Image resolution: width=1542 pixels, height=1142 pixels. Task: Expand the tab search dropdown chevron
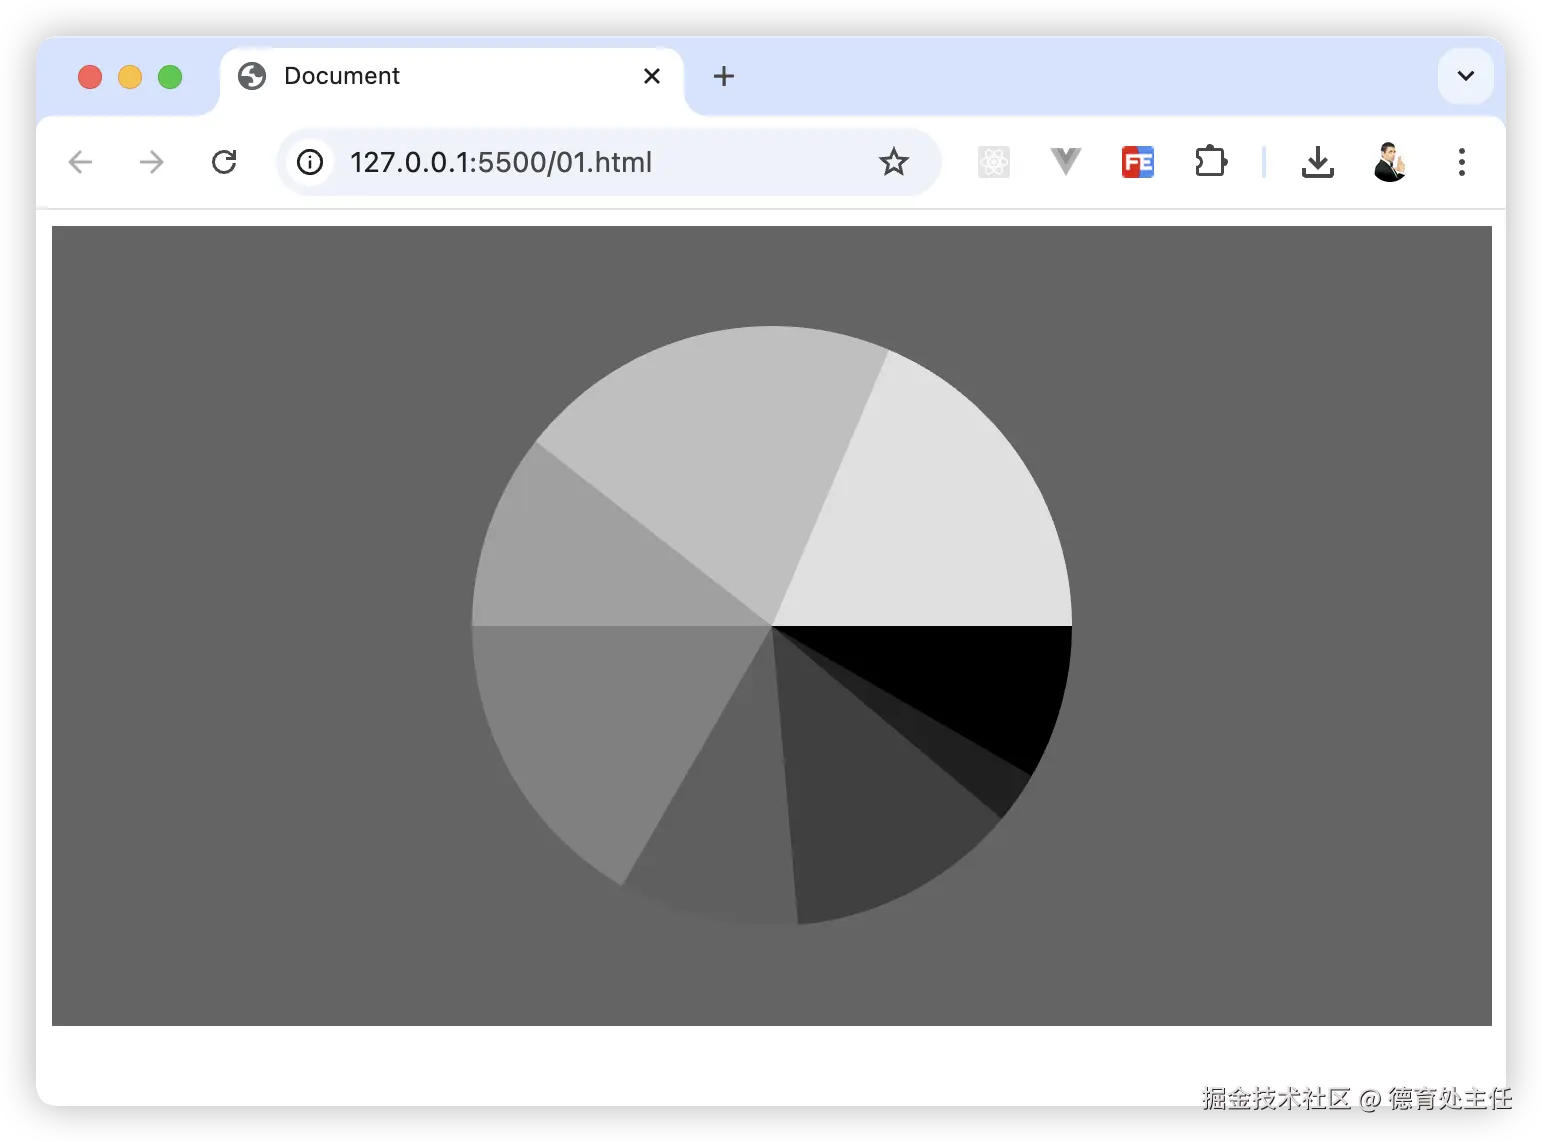pyautogui.click(x=1466, y=76)
